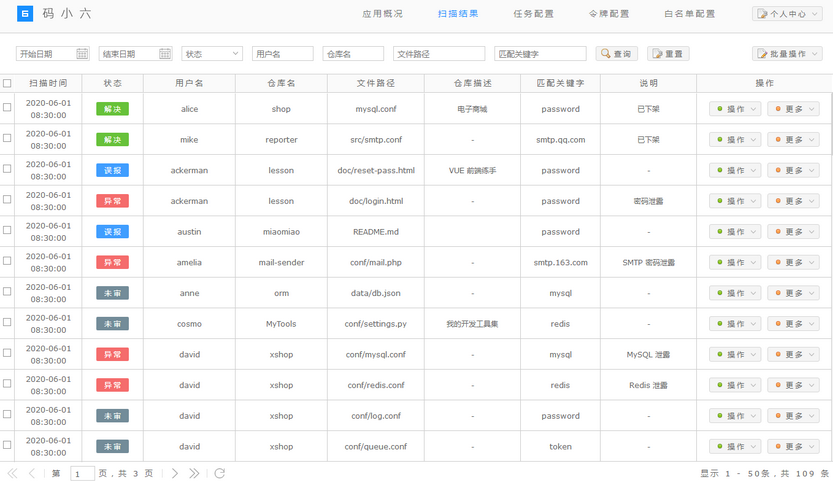Viewport: 833px width, 481px height.
Task: Click the page number input box
Action: point(82,474)
